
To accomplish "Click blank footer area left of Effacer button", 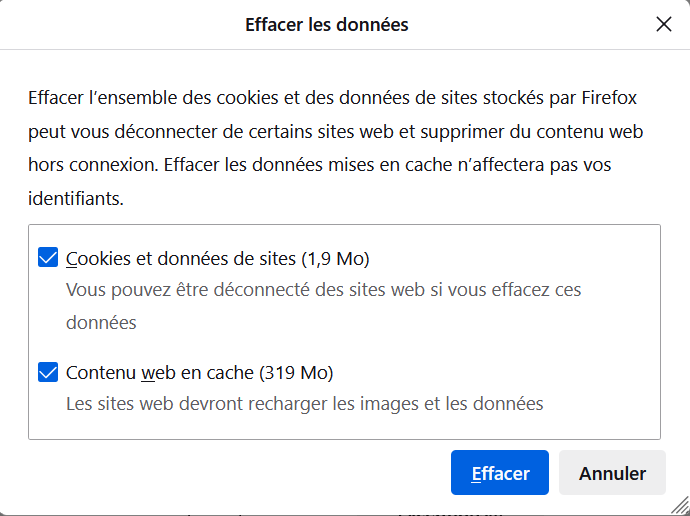I will click(230, 473).
